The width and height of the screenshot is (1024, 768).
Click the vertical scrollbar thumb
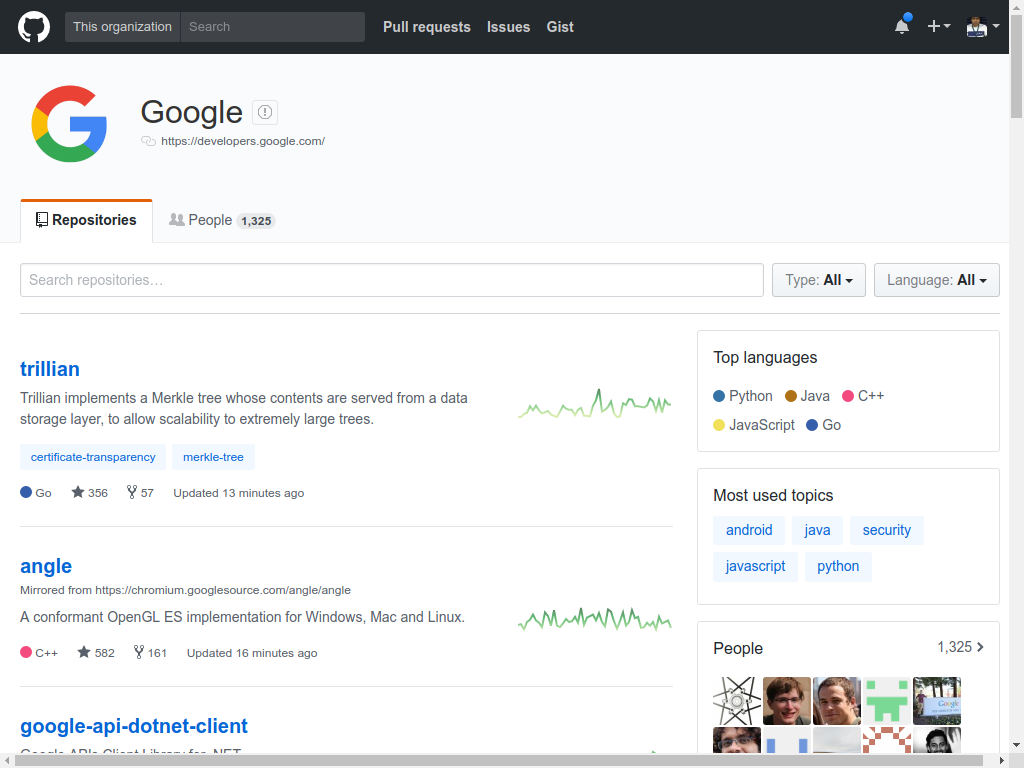[1016, 65]
